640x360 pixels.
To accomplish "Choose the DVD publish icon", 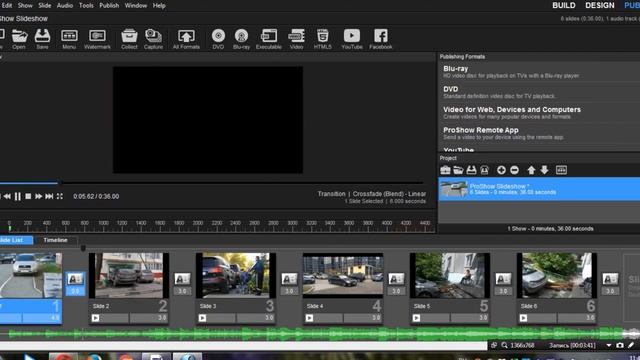I will point(218,39).
